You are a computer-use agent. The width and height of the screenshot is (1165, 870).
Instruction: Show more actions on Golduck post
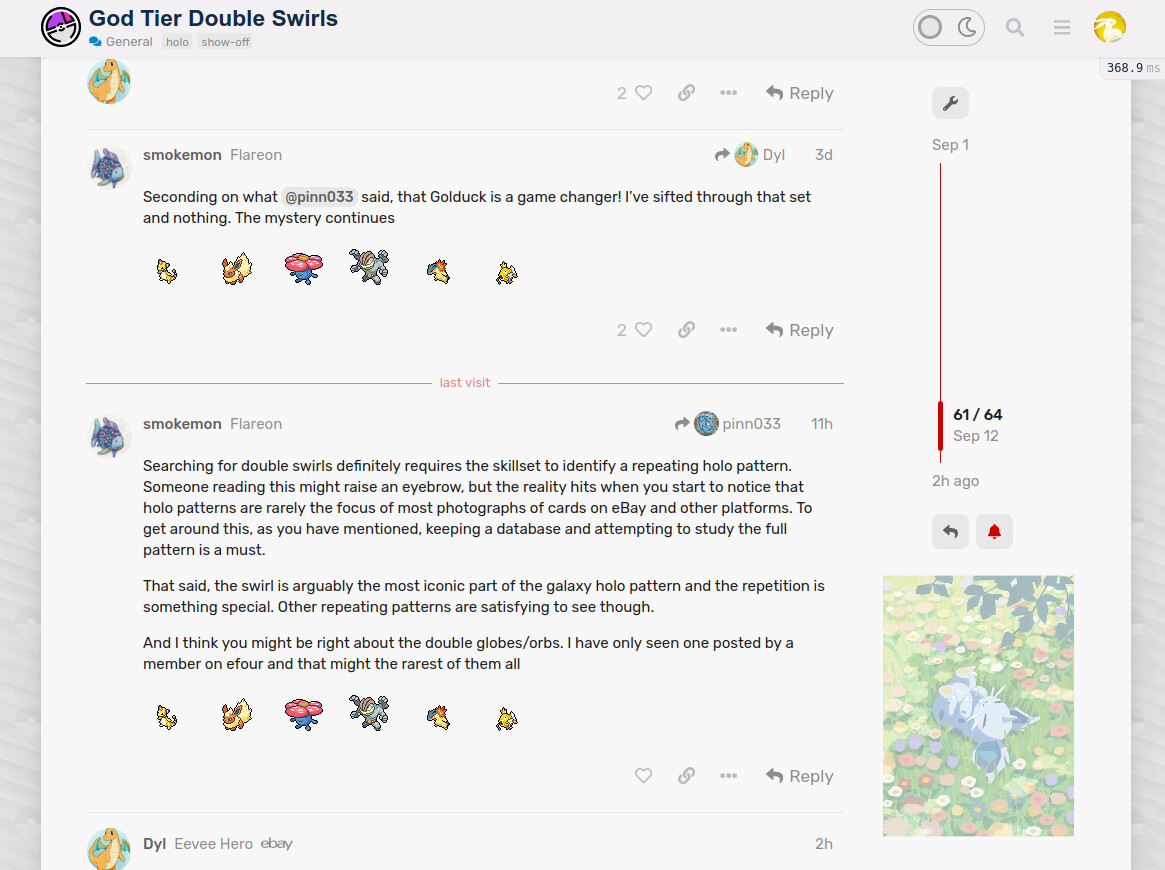728,330
